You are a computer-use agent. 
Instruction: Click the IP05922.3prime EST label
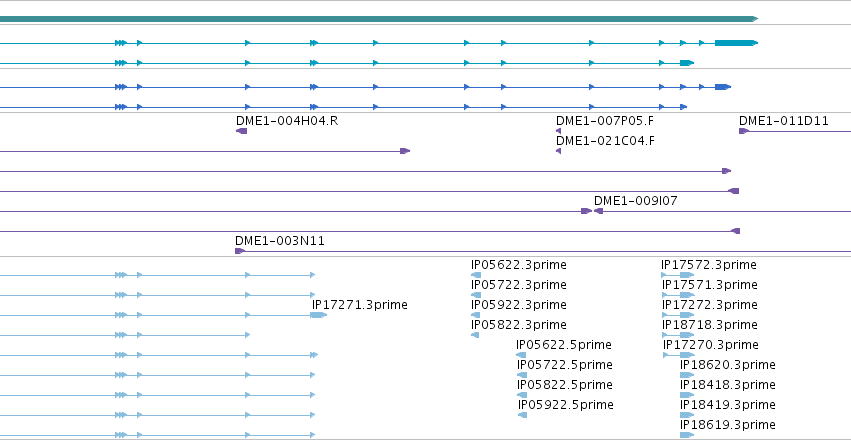518,305
